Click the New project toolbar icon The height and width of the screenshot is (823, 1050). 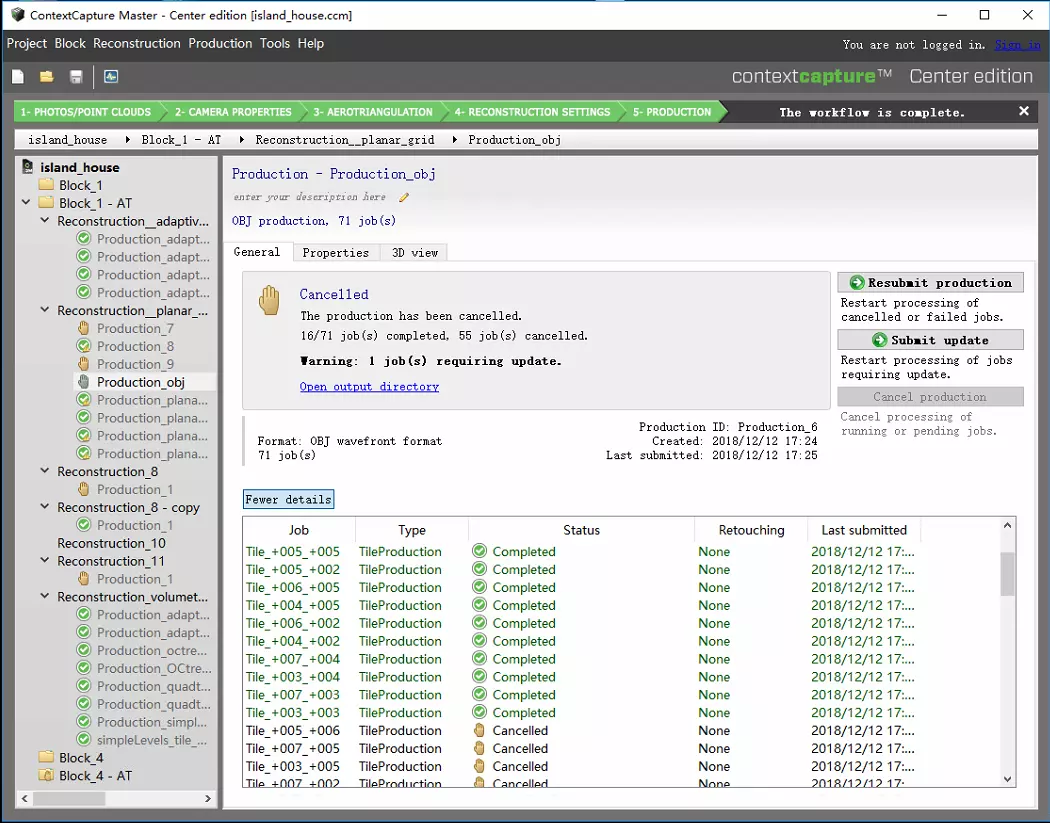point(18,76)
